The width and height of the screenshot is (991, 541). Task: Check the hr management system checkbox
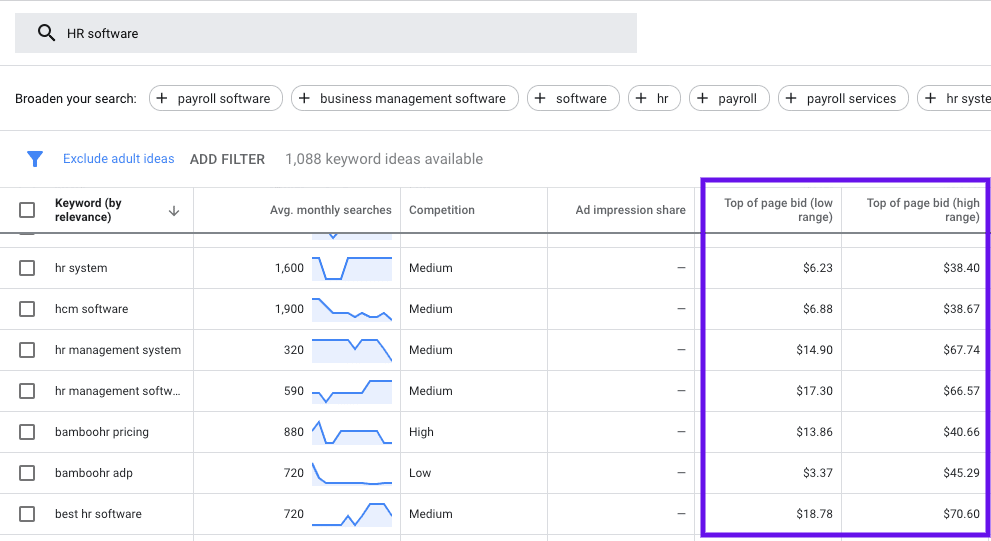coord(27,350)
